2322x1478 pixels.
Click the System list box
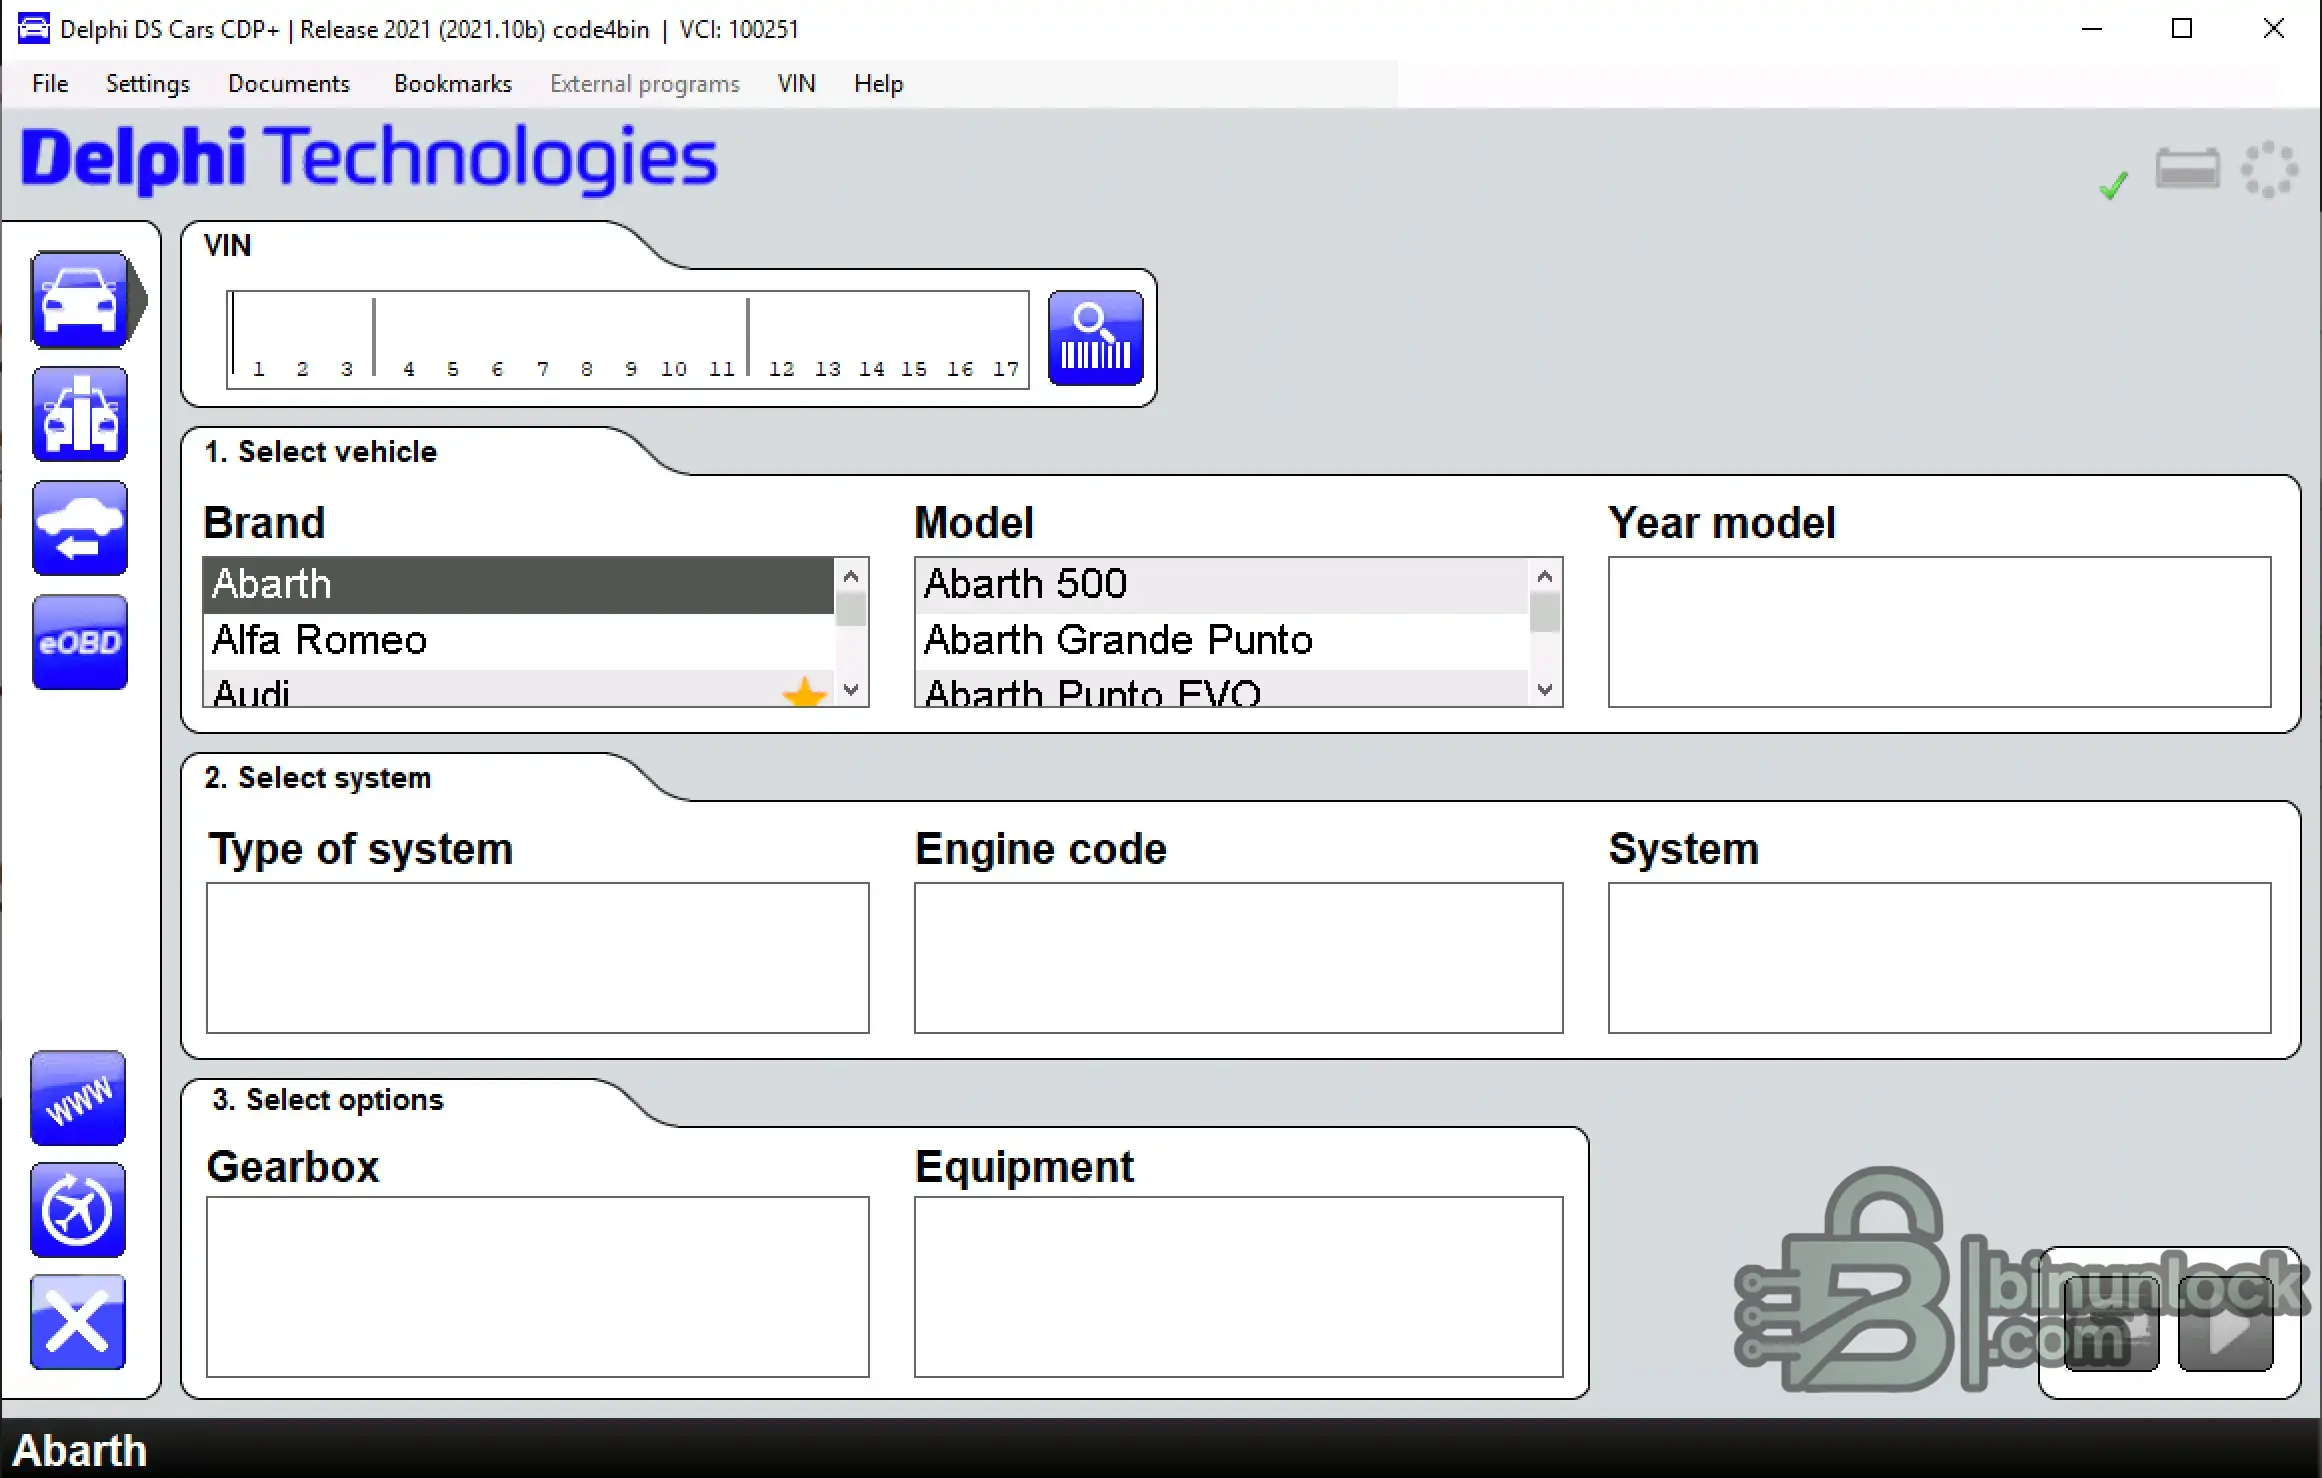1940,958
